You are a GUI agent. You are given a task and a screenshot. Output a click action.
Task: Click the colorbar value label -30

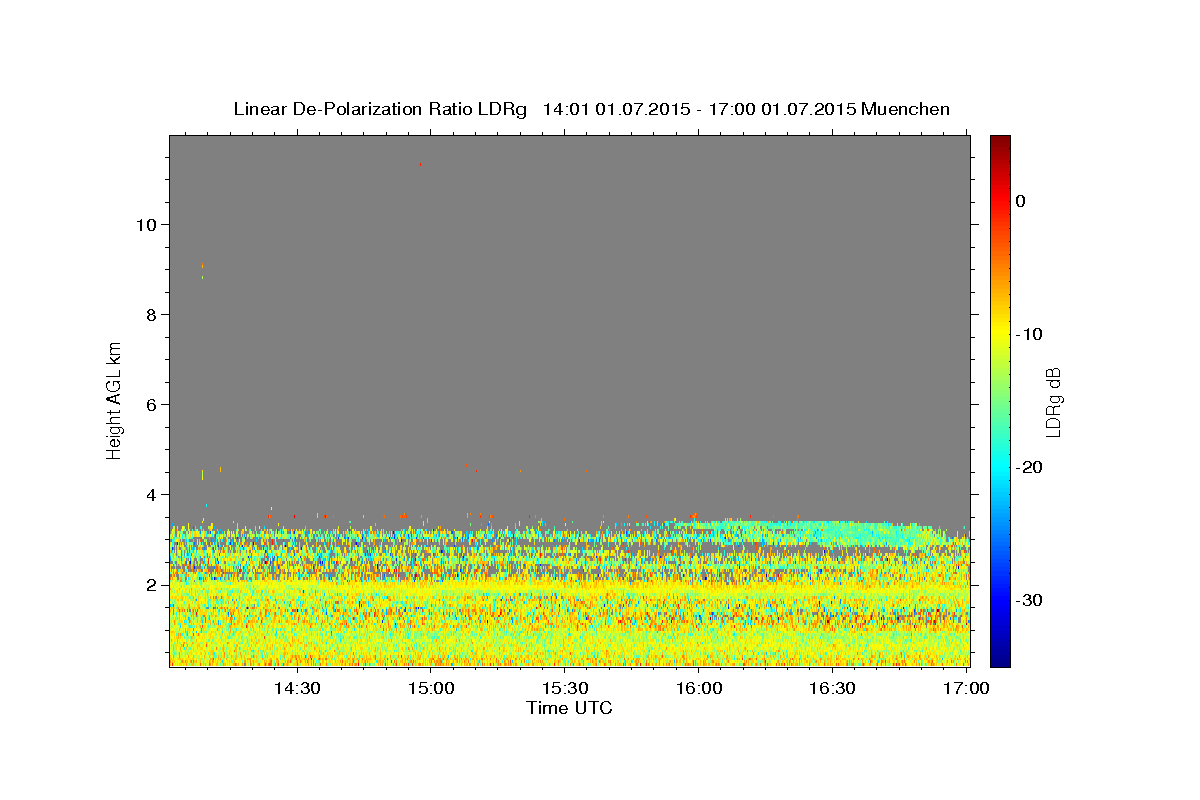click(x=1029, y=600)
